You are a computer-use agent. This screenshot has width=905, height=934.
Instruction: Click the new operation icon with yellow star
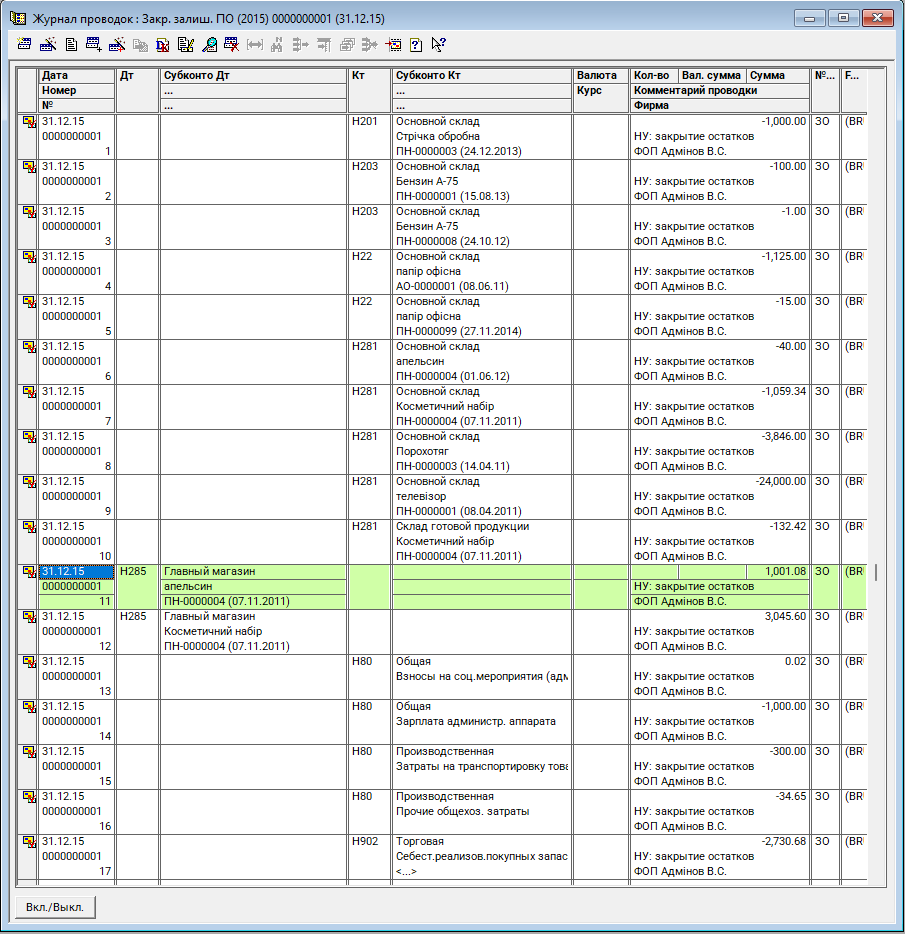click(25, 44)
